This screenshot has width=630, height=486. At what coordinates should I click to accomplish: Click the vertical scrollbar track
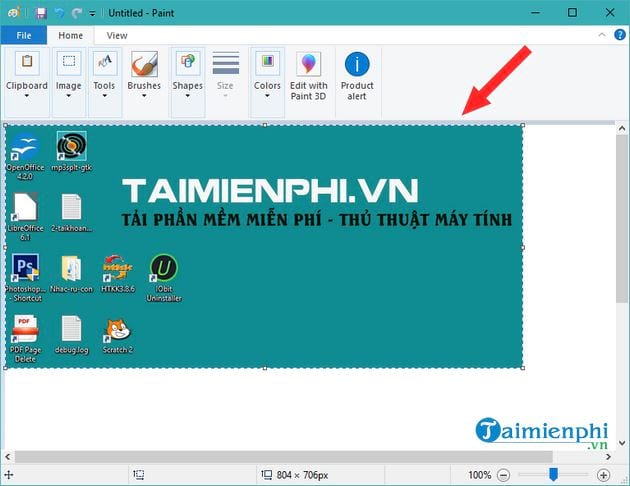[x=622, y=300]
